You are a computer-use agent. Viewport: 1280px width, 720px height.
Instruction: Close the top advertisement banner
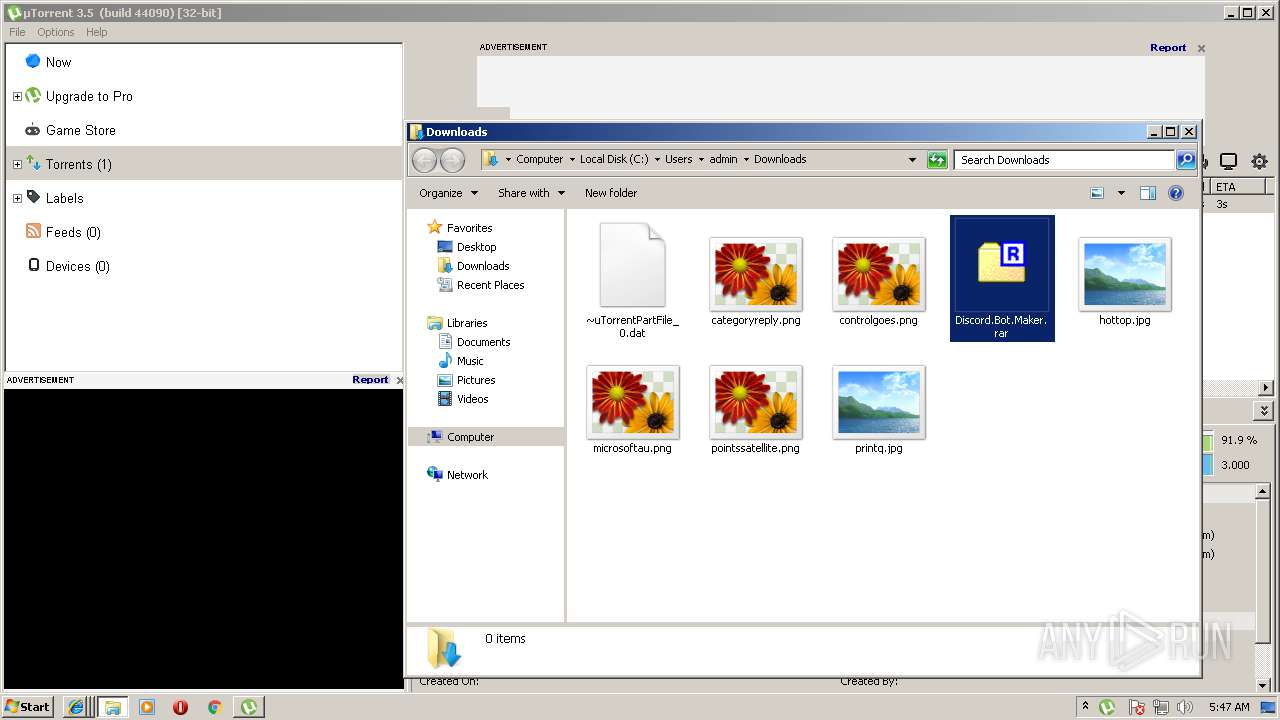(x=1201, y=48)
